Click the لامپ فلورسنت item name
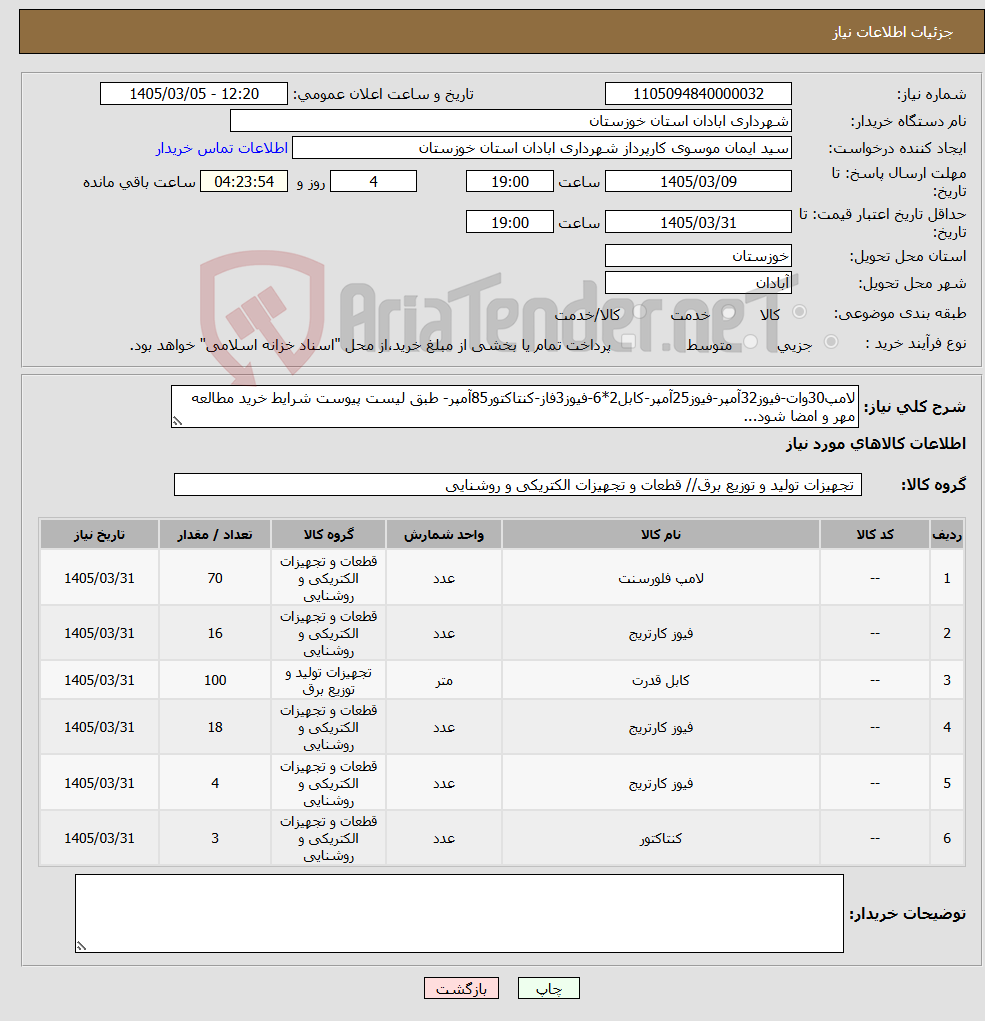This screenshot has height=1021, width=985. coord(661,578)
